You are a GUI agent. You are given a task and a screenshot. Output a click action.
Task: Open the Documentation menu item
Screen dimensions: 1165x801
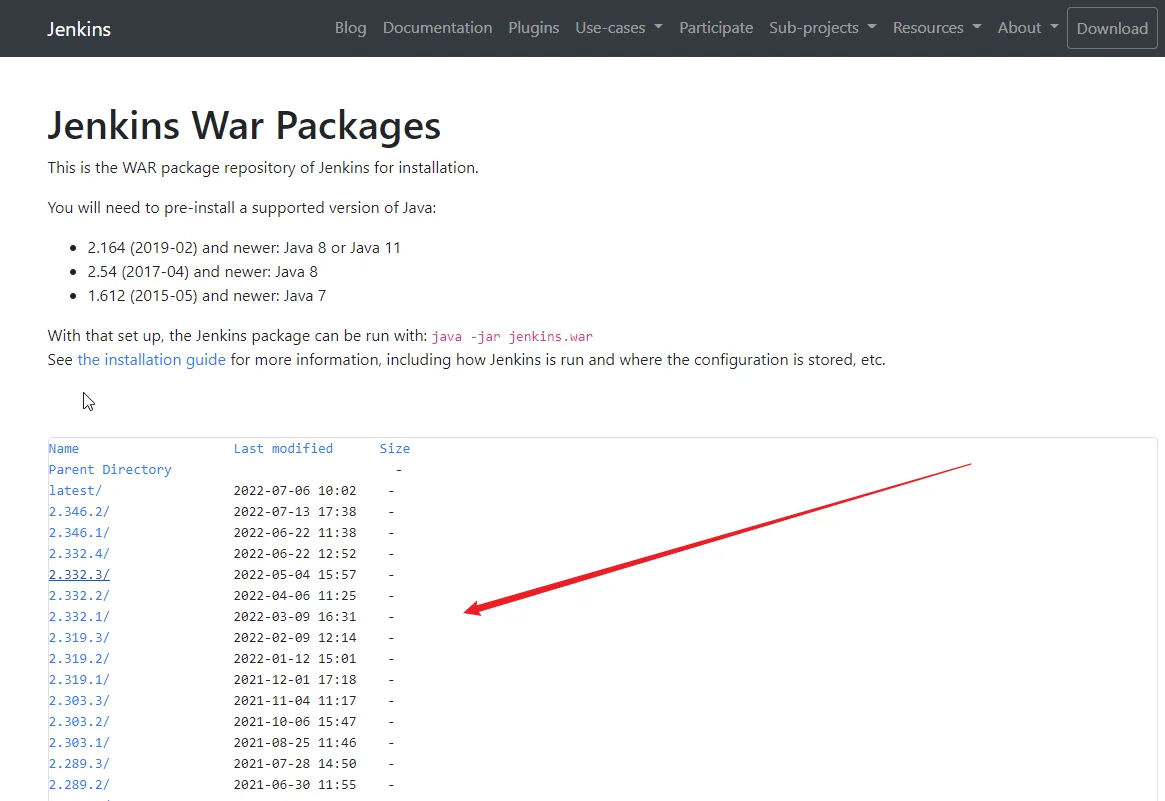[438, 28]
